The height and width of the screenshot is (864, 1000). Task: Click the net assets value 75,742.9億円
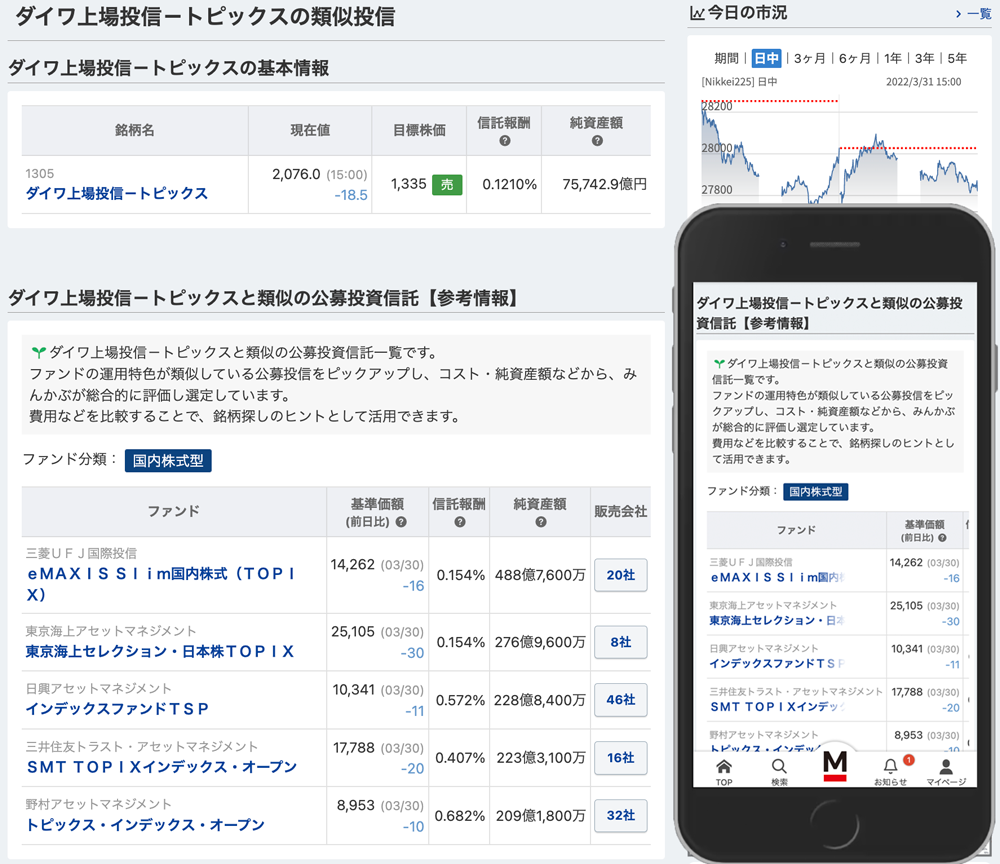pos(605,185)
